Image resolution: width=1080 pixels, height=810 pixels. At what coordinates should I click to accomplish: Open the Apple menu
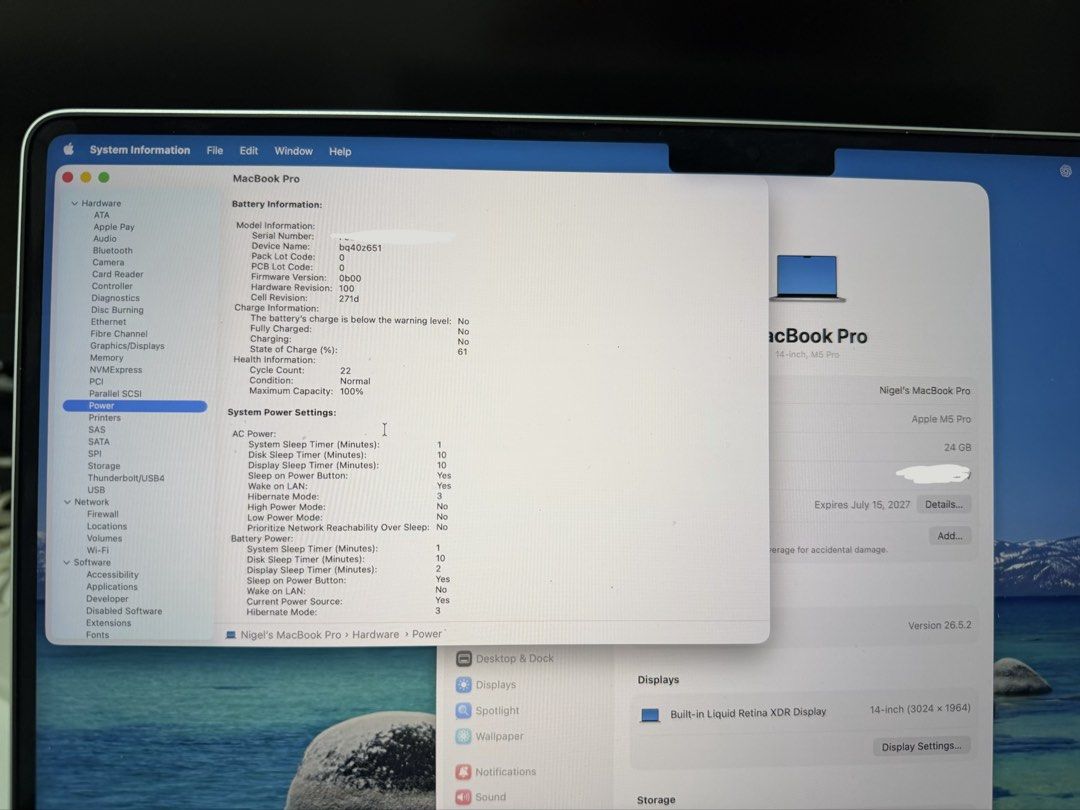pyautogui.click(x=69, y=149)
